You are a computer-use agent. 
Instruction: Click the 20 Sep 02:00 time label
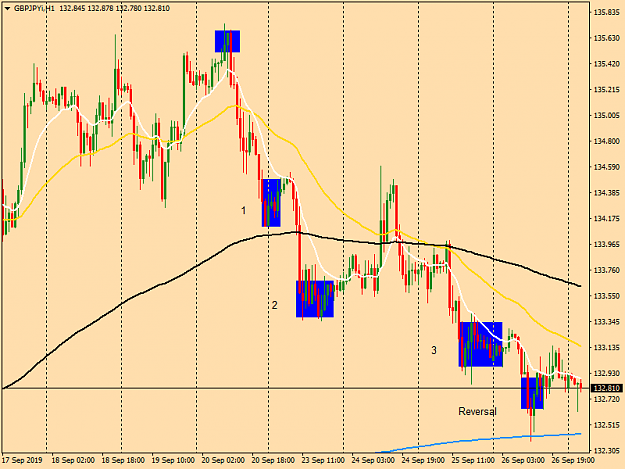[x=223, y=460]
